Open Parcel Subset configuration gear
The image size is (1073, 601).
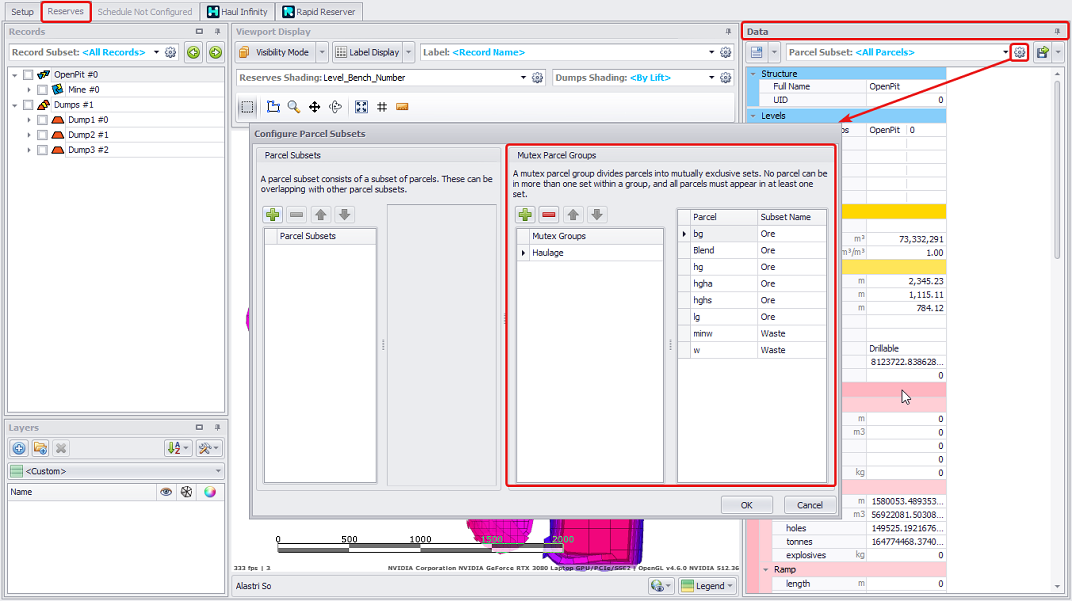tap(1019, 52)
